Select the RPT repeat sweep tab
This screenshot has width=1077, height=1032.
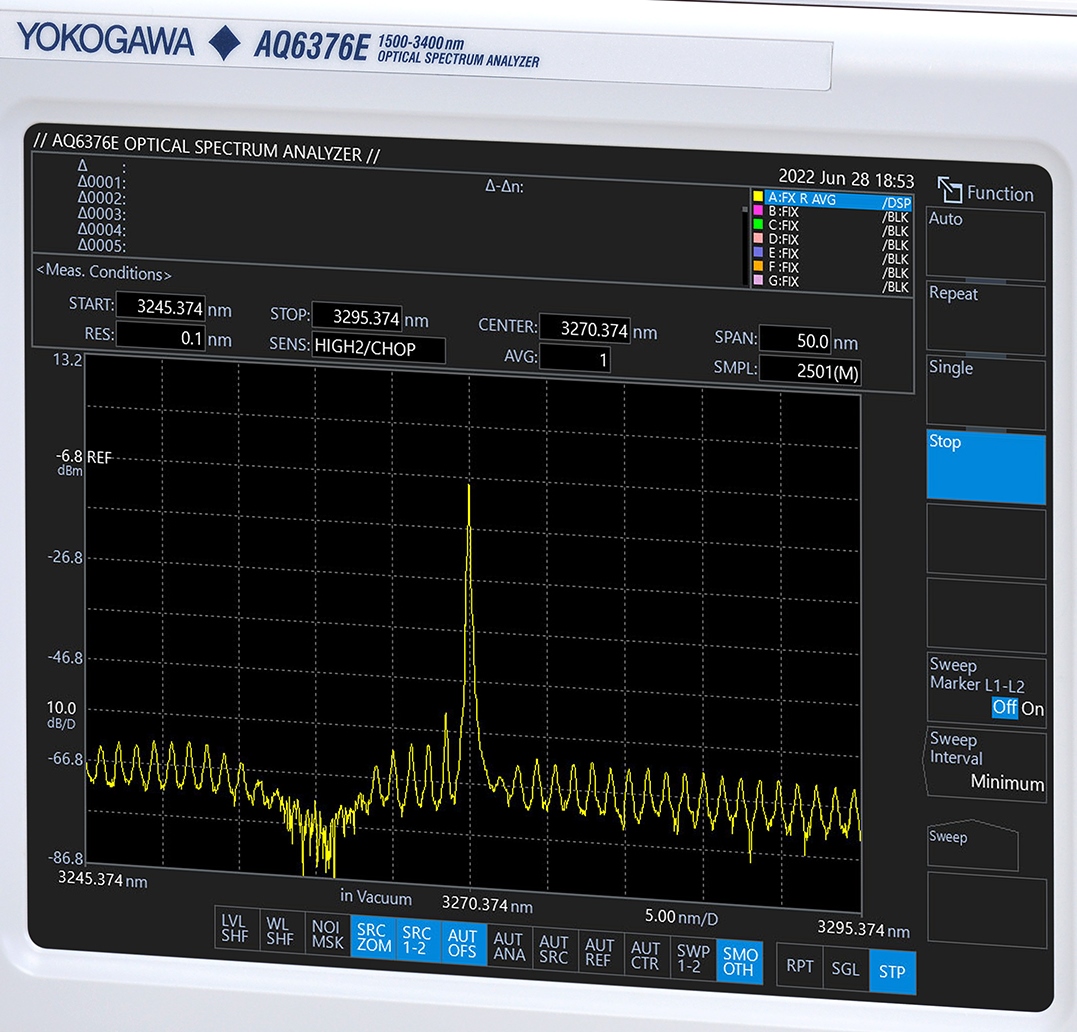tap(799, 968)
